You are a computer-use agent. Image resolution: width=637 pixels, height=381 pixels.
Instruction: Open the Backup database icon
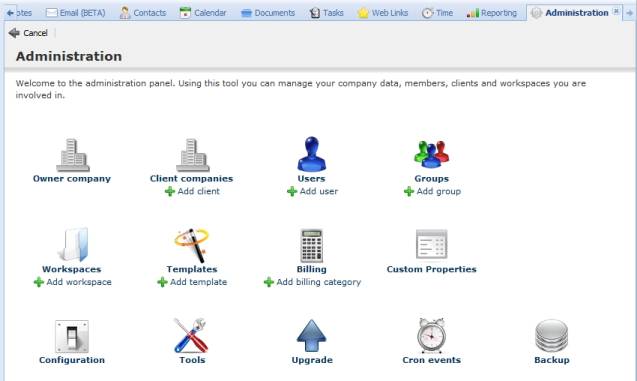551,336
